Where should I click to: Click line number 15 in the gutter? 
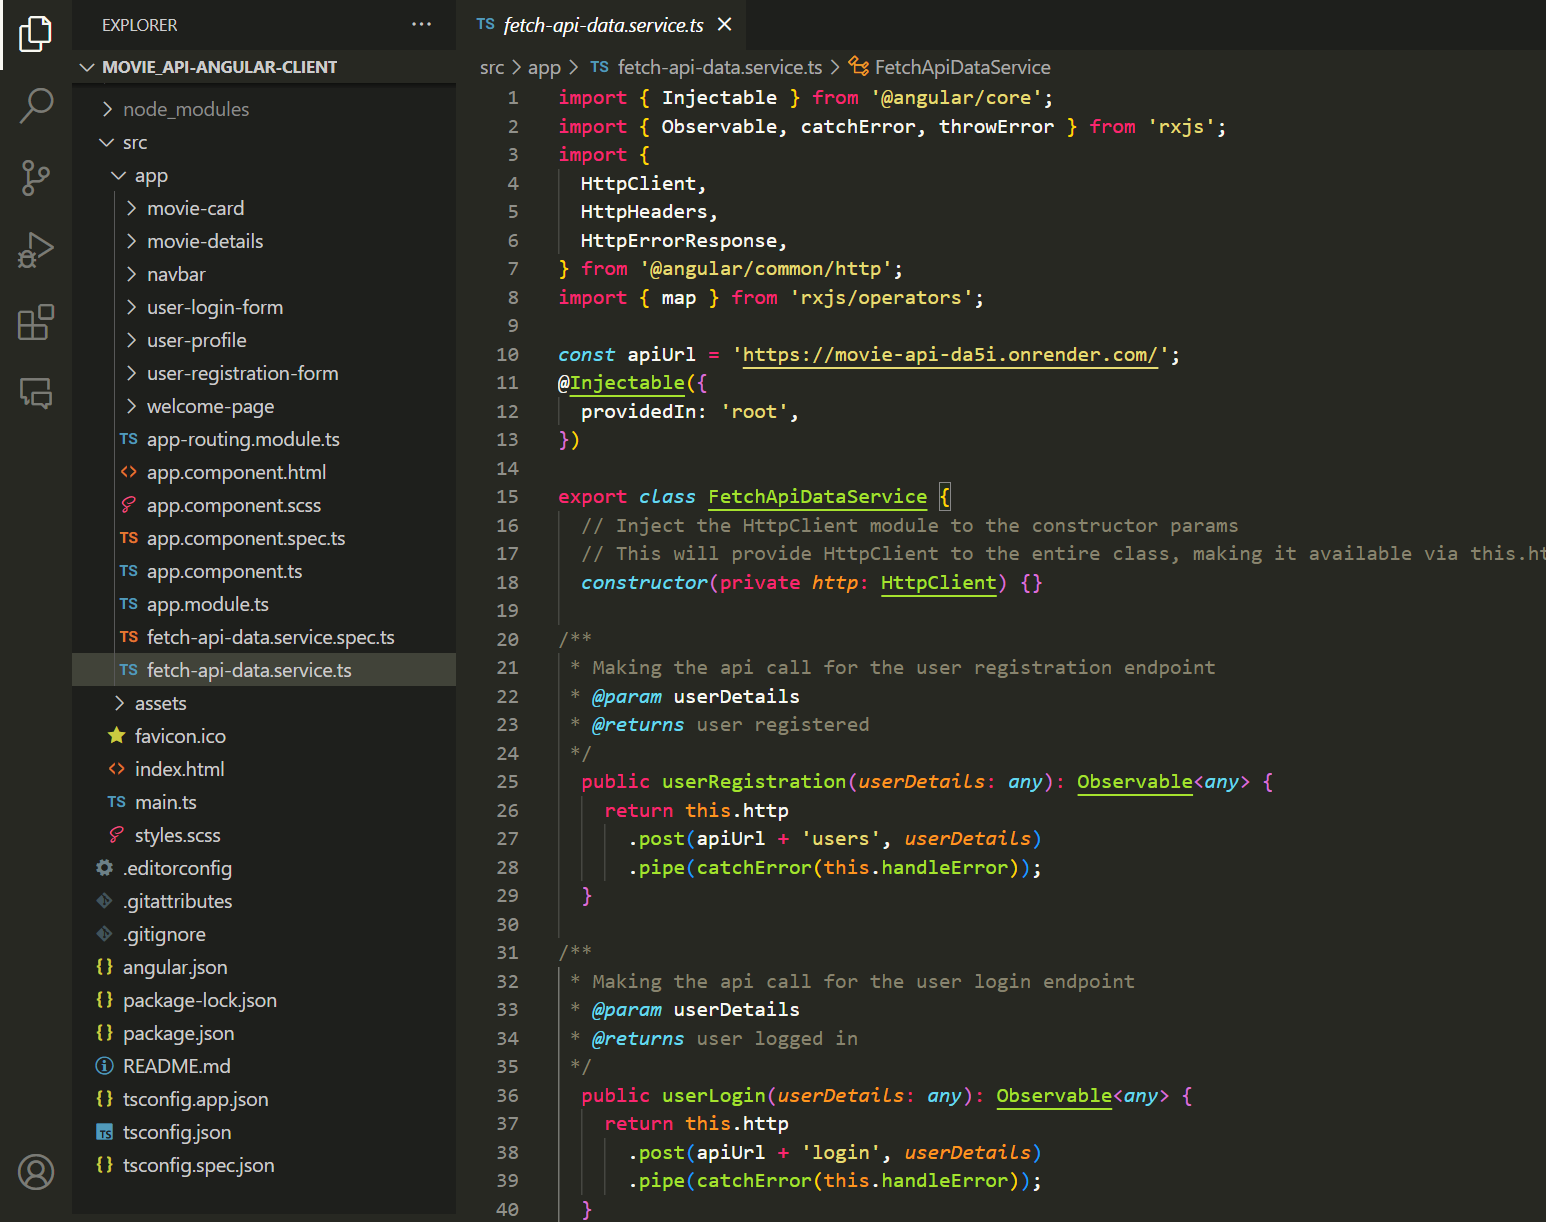(507, 497)
